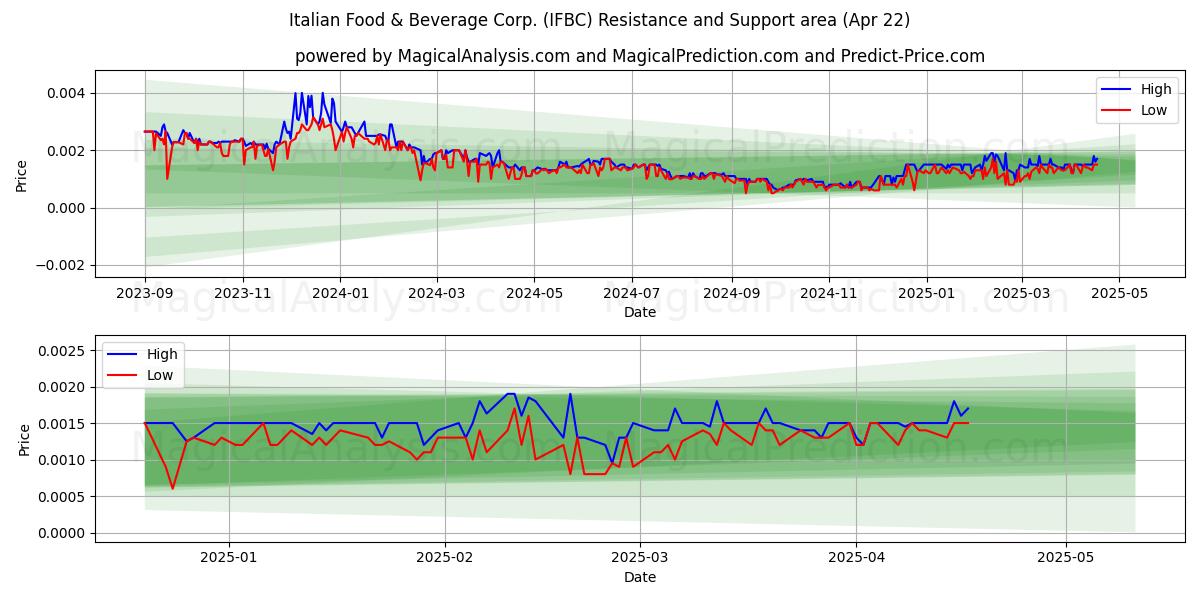Click the '2025-03' tick label on the bottom chart x-axis
Viewport: 1200px width, 600px height.
tap(639, 558)
